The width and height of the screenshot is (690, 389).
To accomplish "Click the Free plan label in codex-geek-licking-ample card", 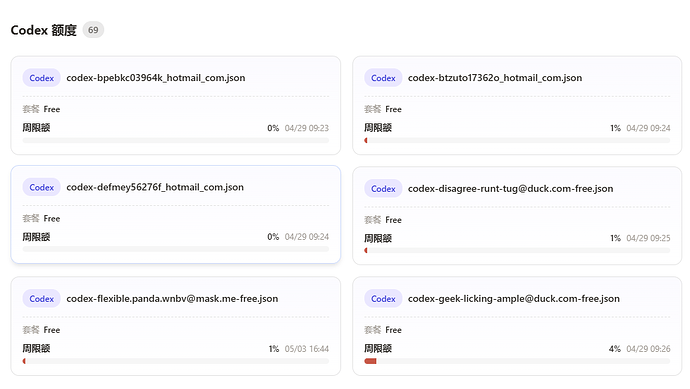I will click(393, 330).
